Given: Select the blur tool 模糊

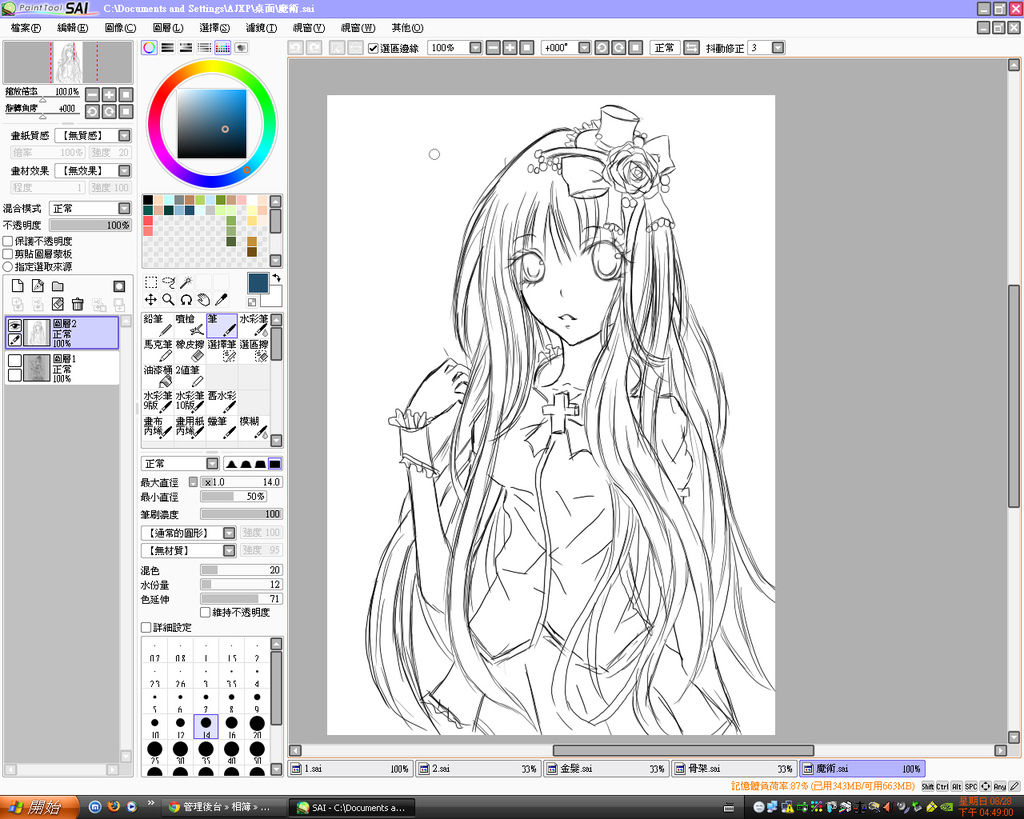Looking at the screenshot, I should (253, 426).
